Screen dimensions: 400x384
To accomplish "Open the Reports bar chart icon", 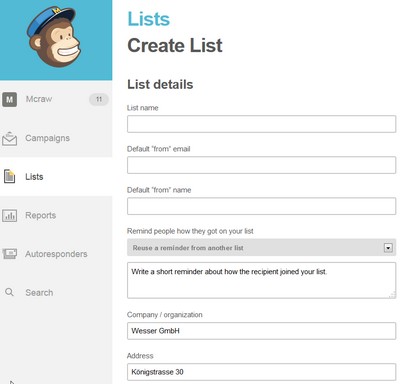I will click(9, 215).
